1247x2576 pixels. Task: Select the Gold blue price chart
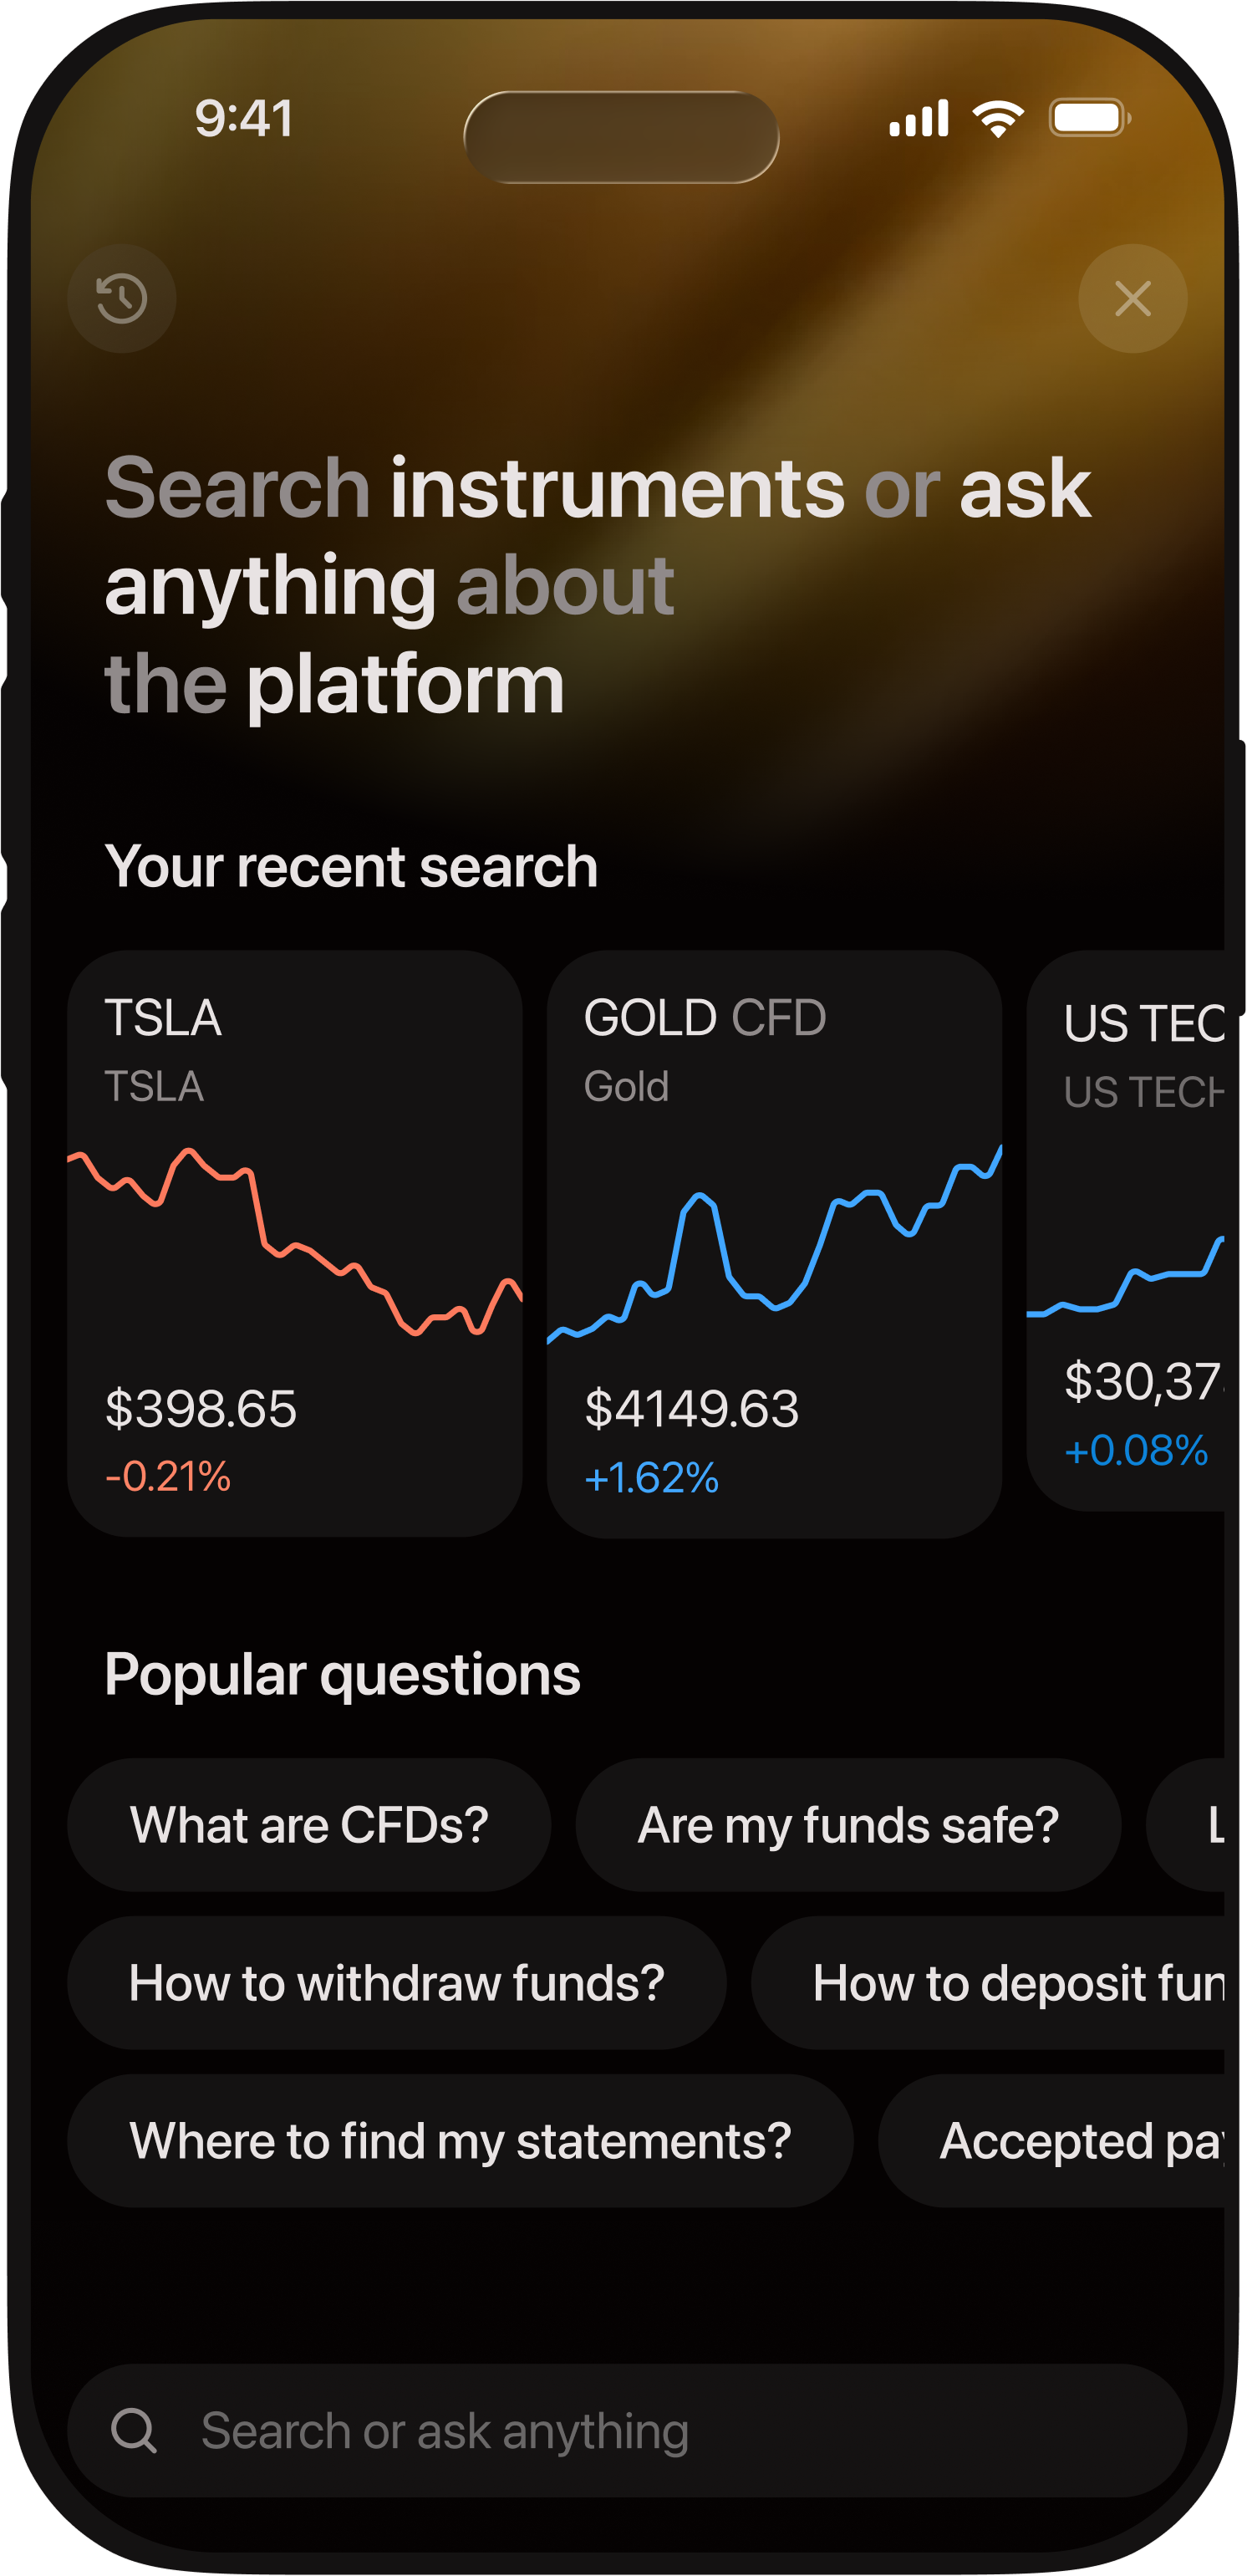775,1244
